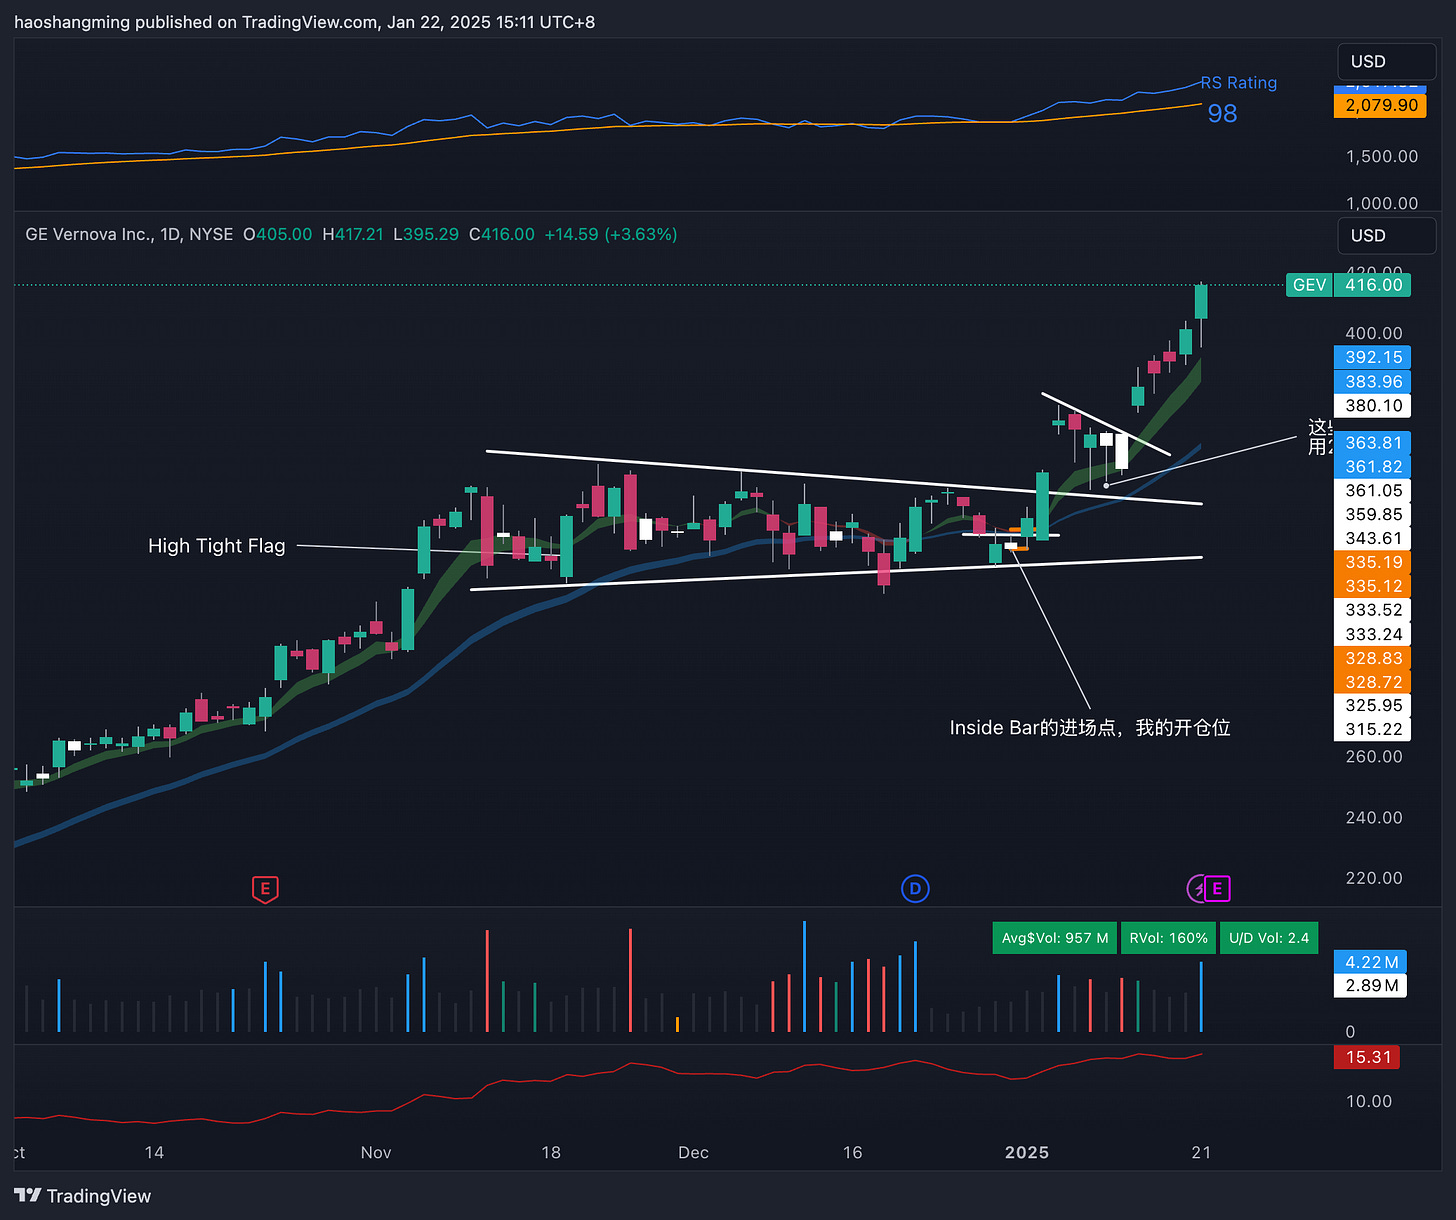
Task: Click the white 315.22 price label
Action: 1373,729
